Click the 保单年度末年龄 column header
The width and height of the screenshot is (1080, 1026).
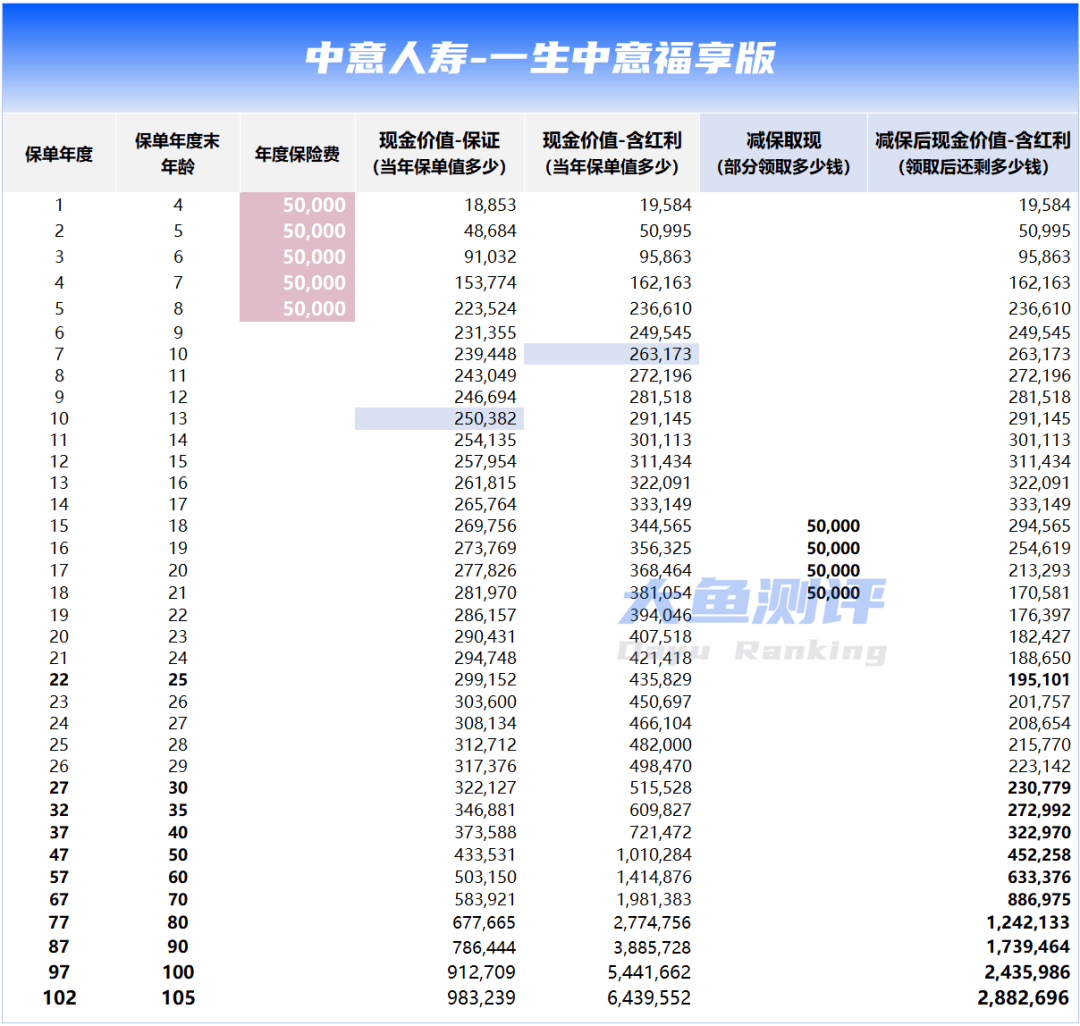[x=178, y=154]
